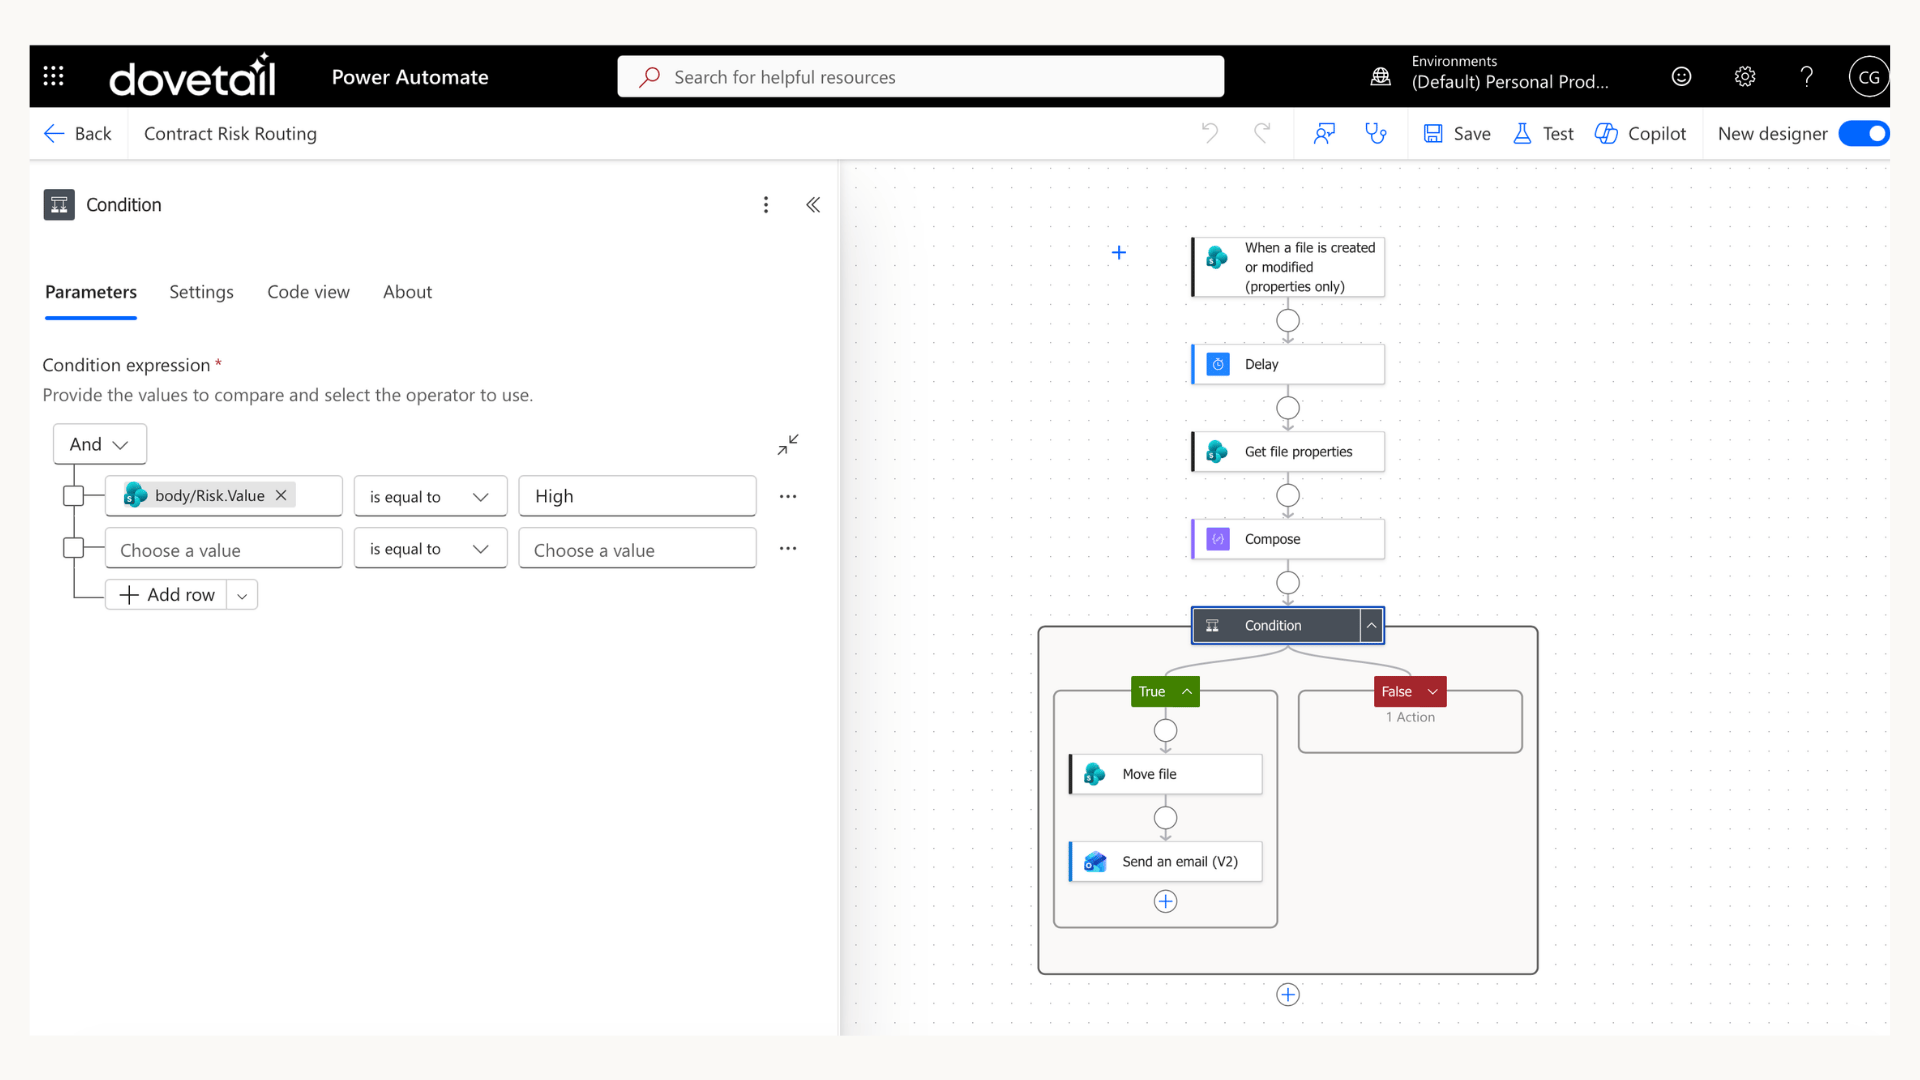Click the search for helpful resources field

point(920,77)
